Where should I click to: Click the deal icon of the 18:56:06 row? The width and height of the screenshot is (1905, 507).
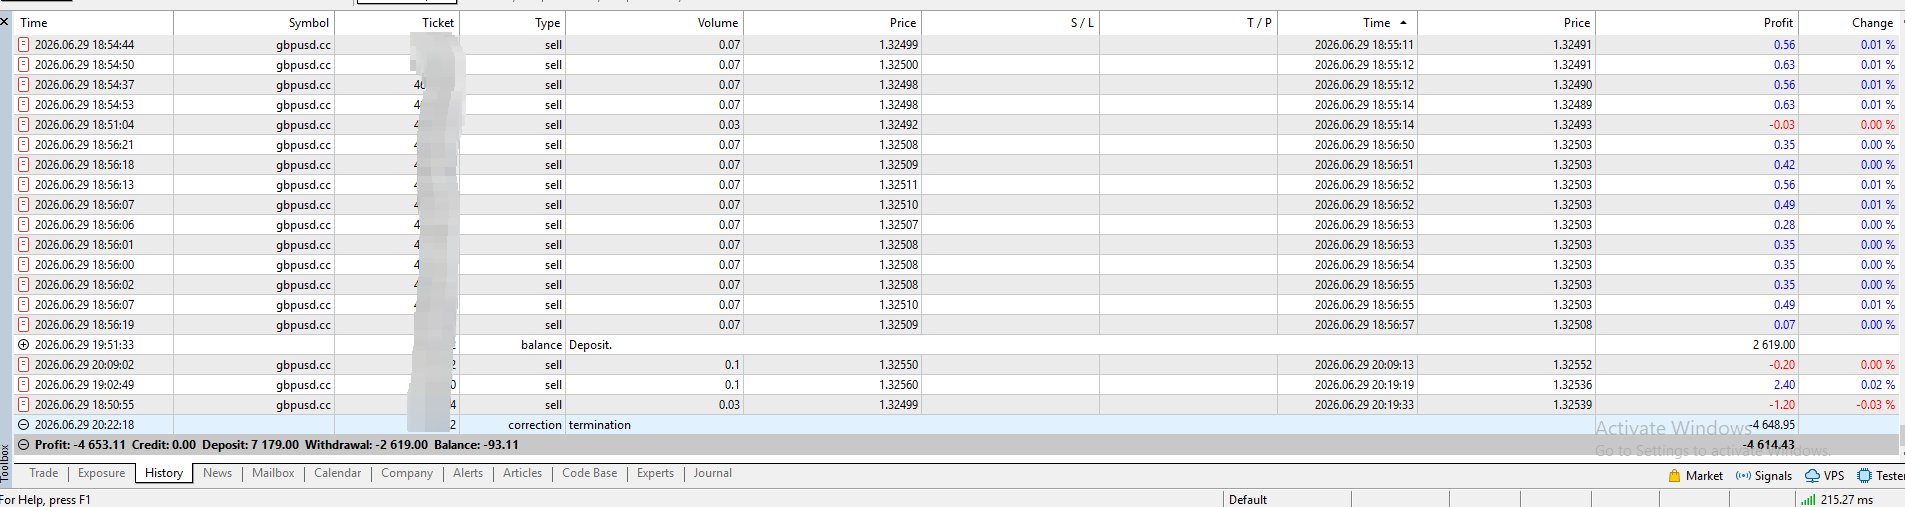click(x=24, y=225)
